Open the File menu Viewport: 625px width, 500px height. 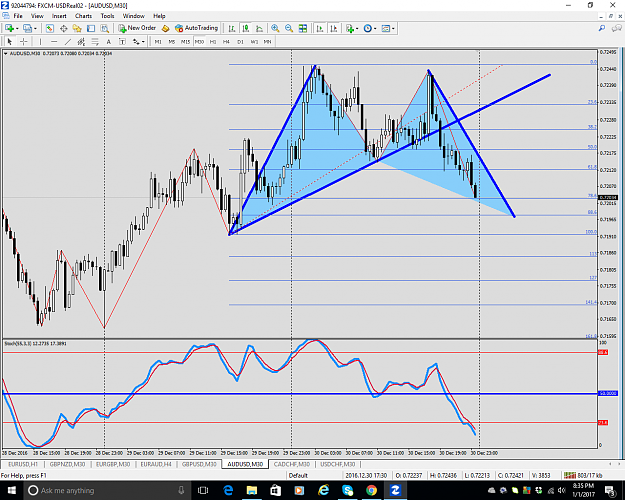[x=18, y=16]
